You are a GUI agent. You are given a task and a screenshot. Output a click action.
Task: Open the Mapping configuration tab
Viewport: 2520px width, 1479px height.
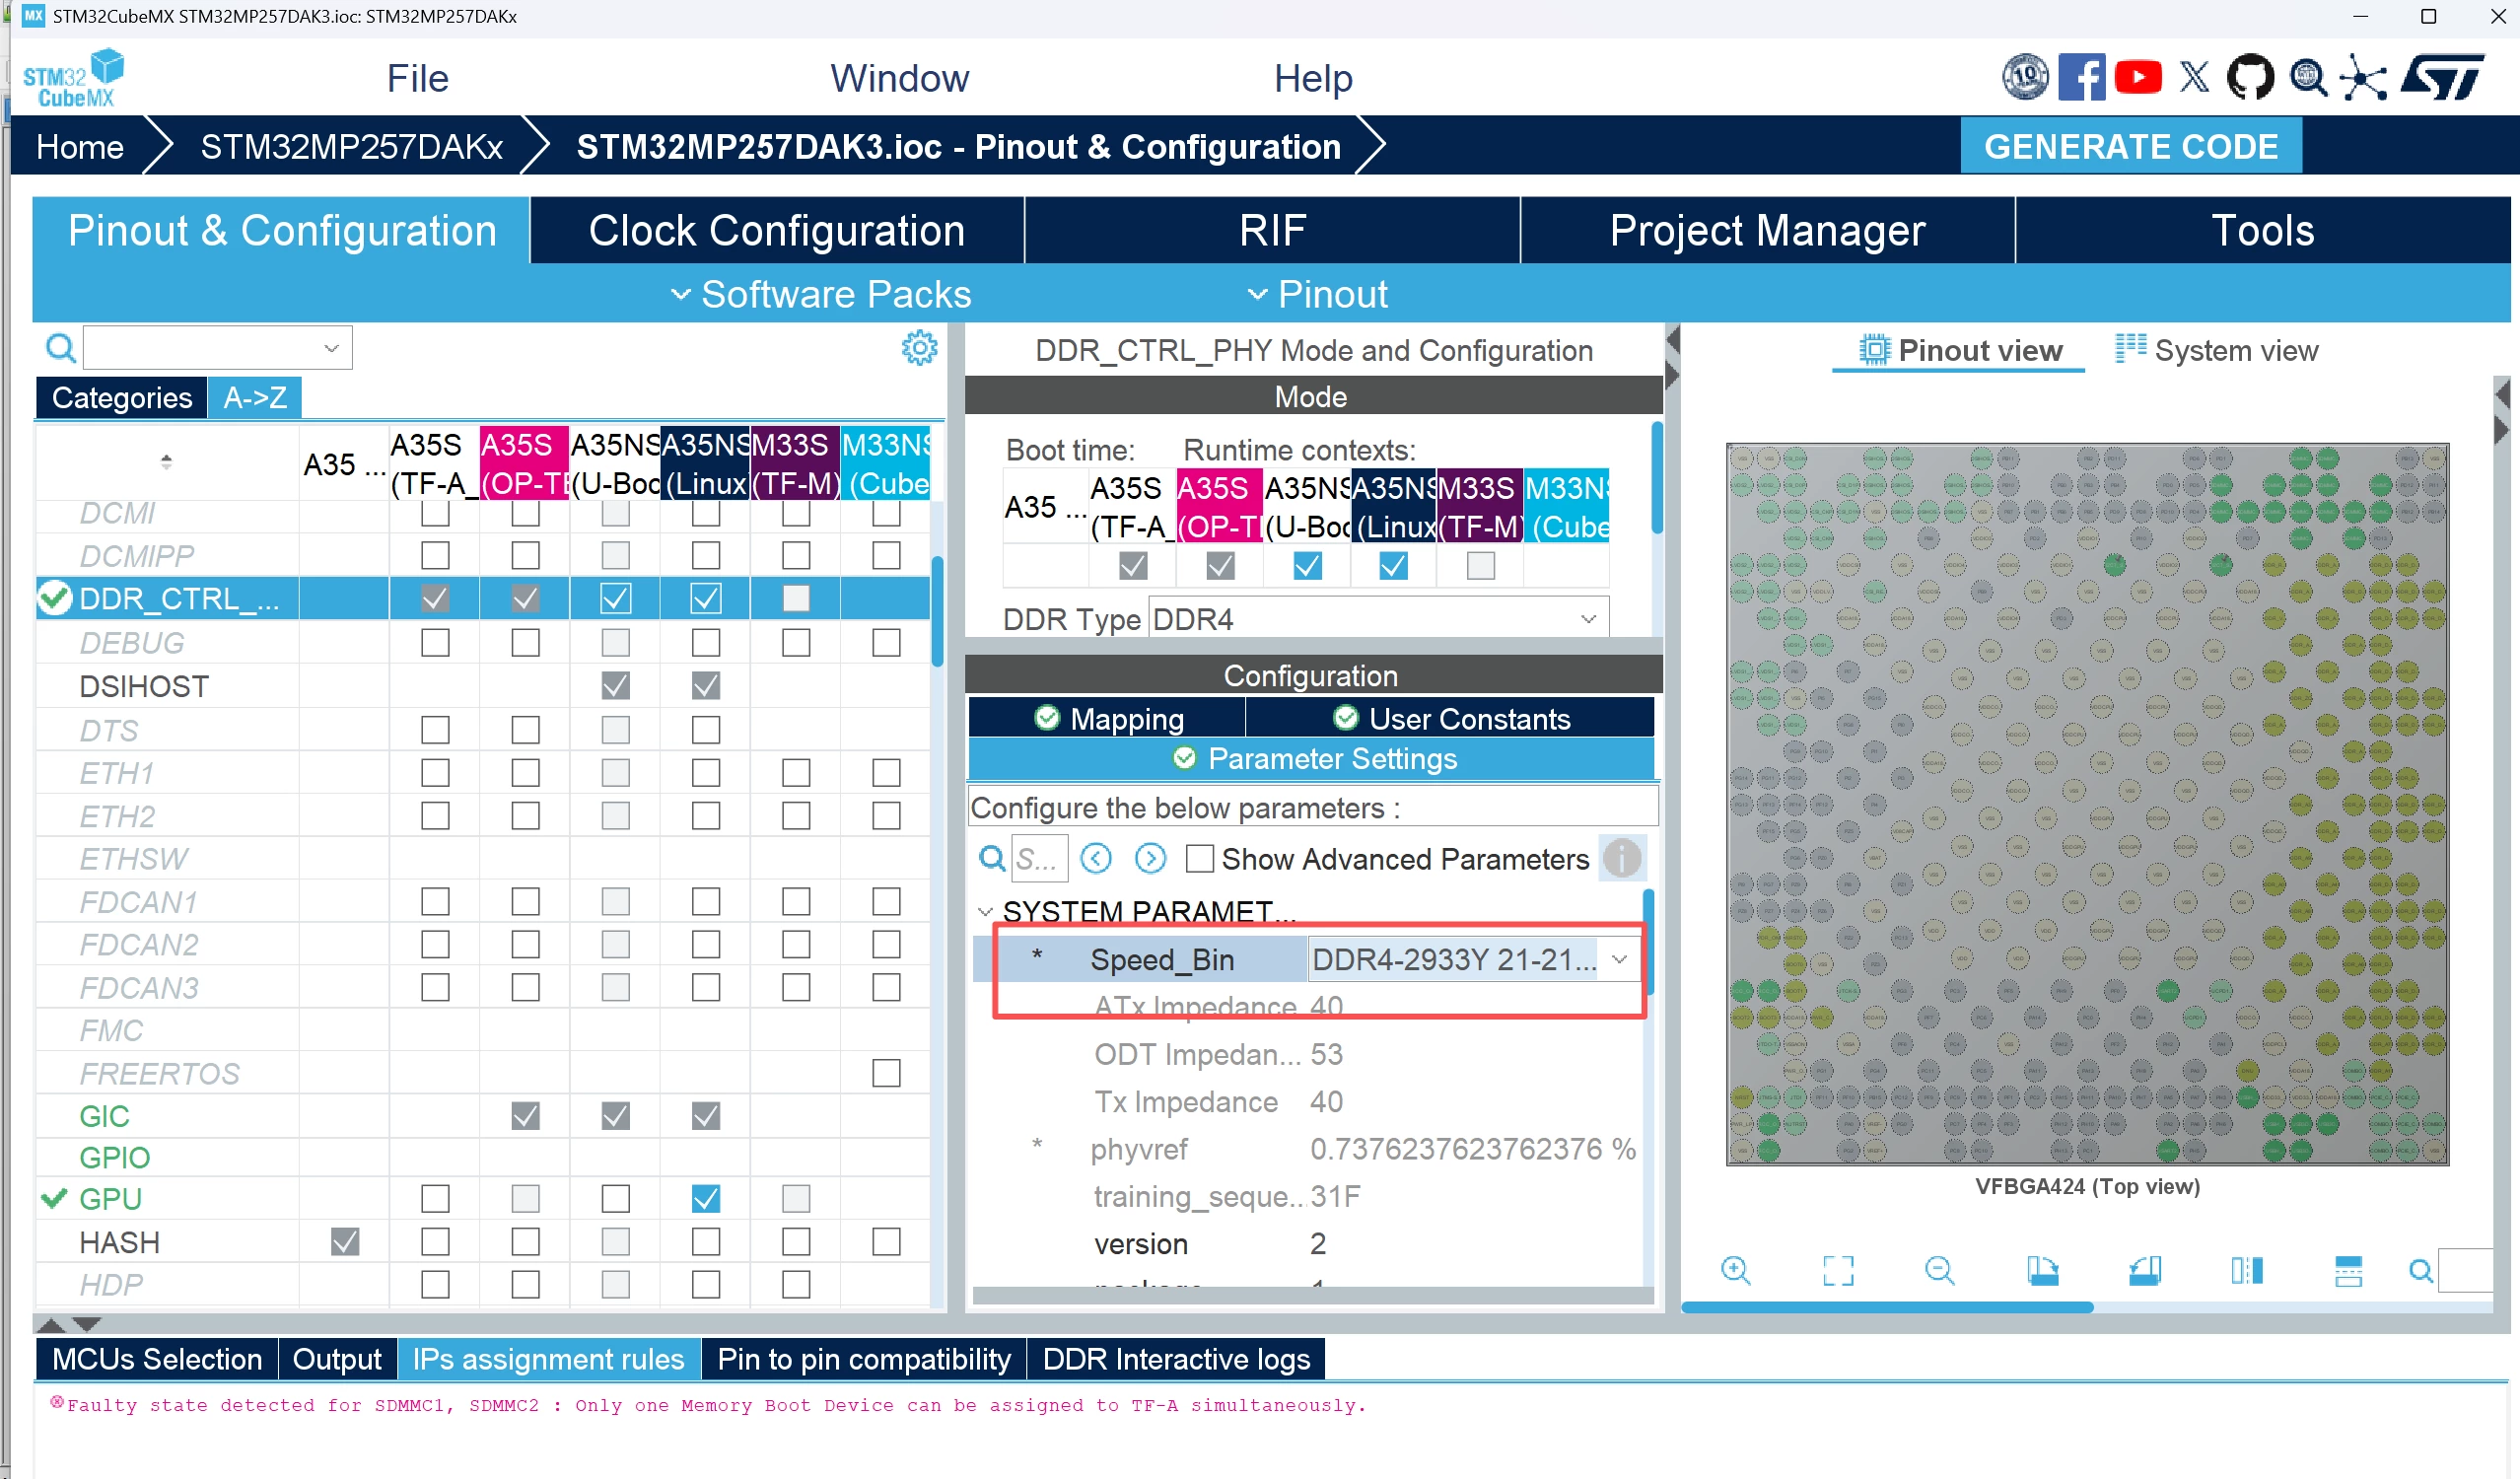1107,718
